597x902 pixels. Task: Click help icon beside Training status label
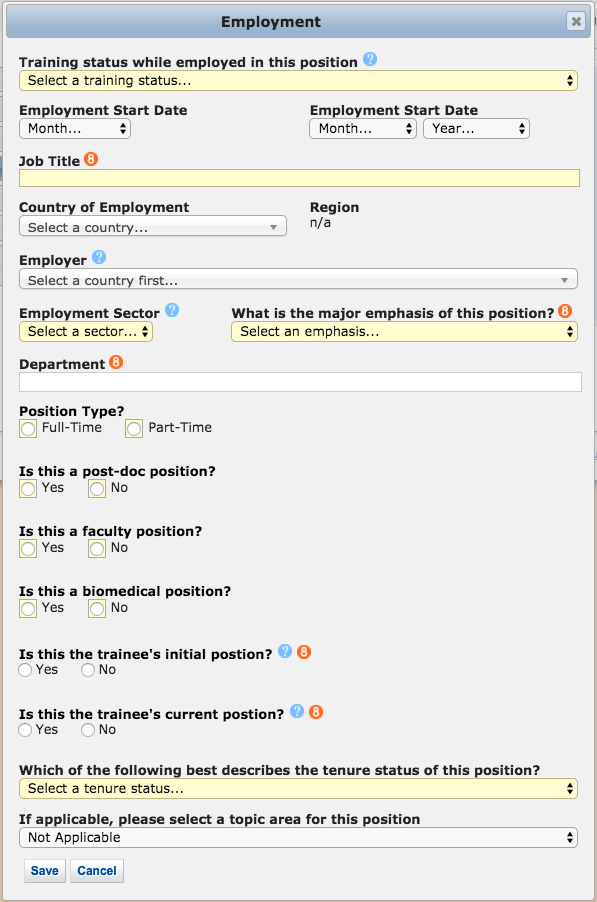pyautogui.click(x=370, y=59)
